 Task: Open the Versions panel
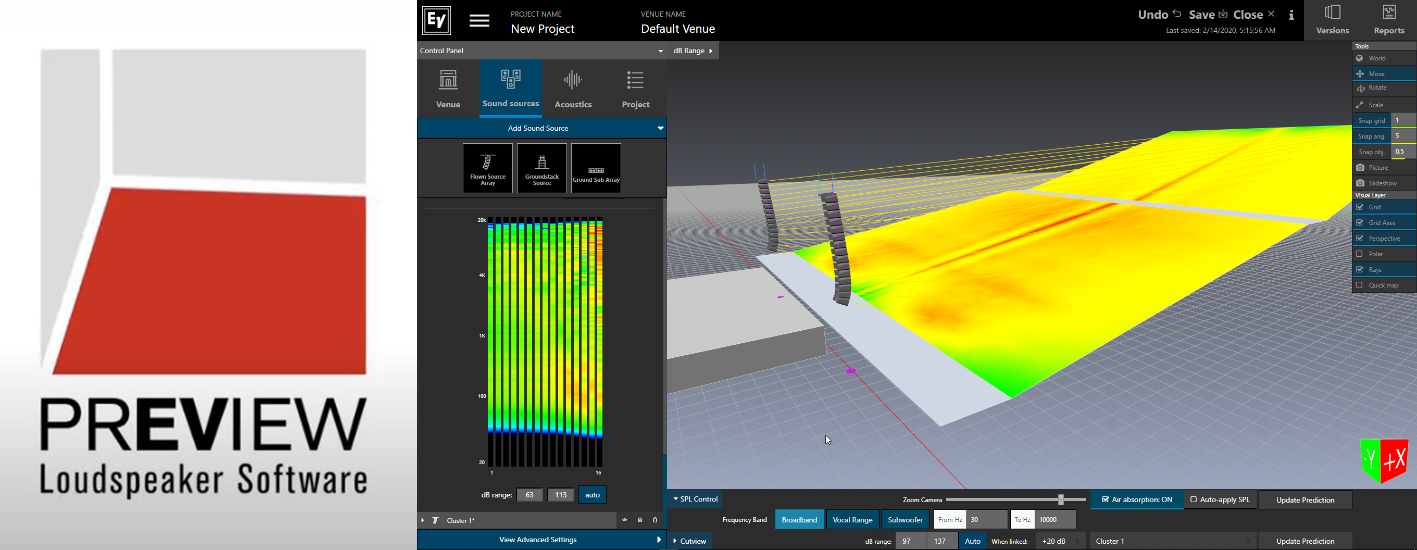pyautogui.click(x=1332, y=20)
